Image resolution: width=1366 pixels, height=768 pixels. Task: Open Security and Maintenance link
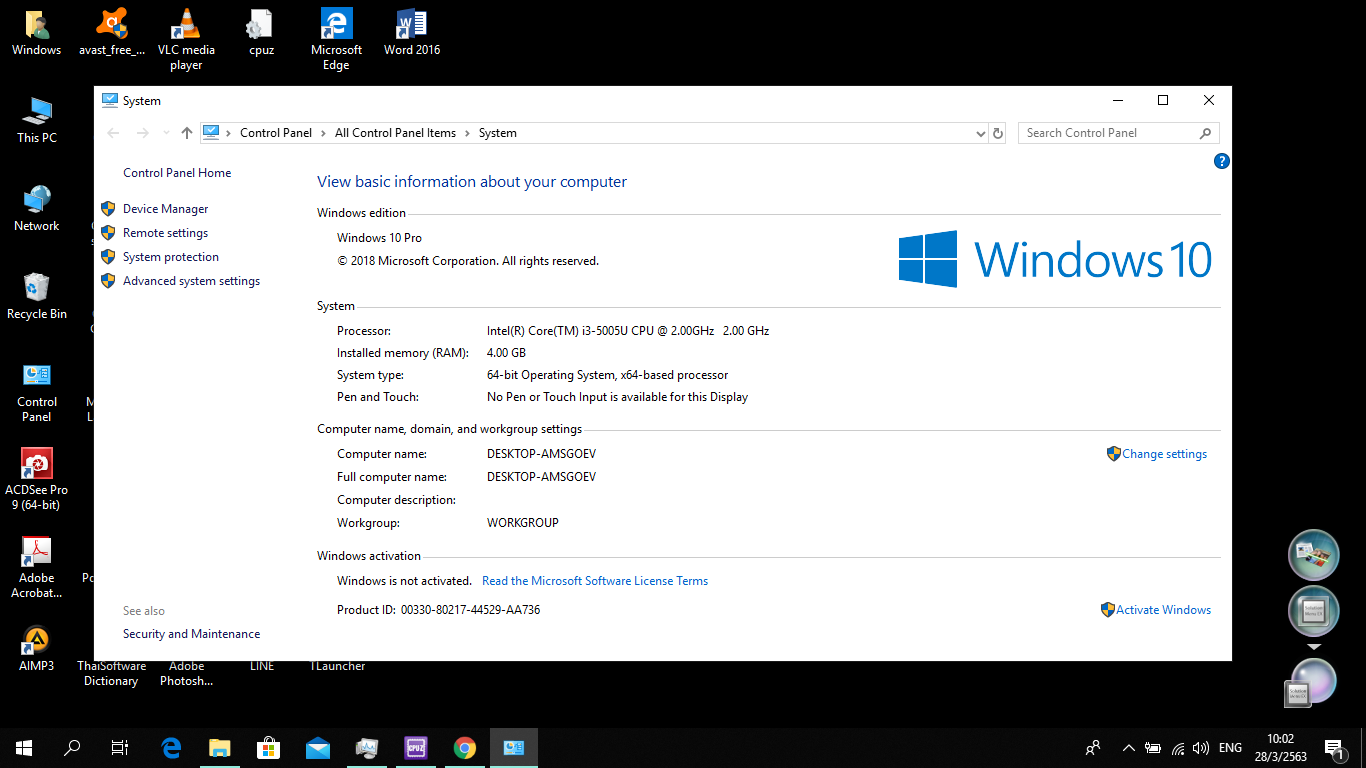point(191,634)
